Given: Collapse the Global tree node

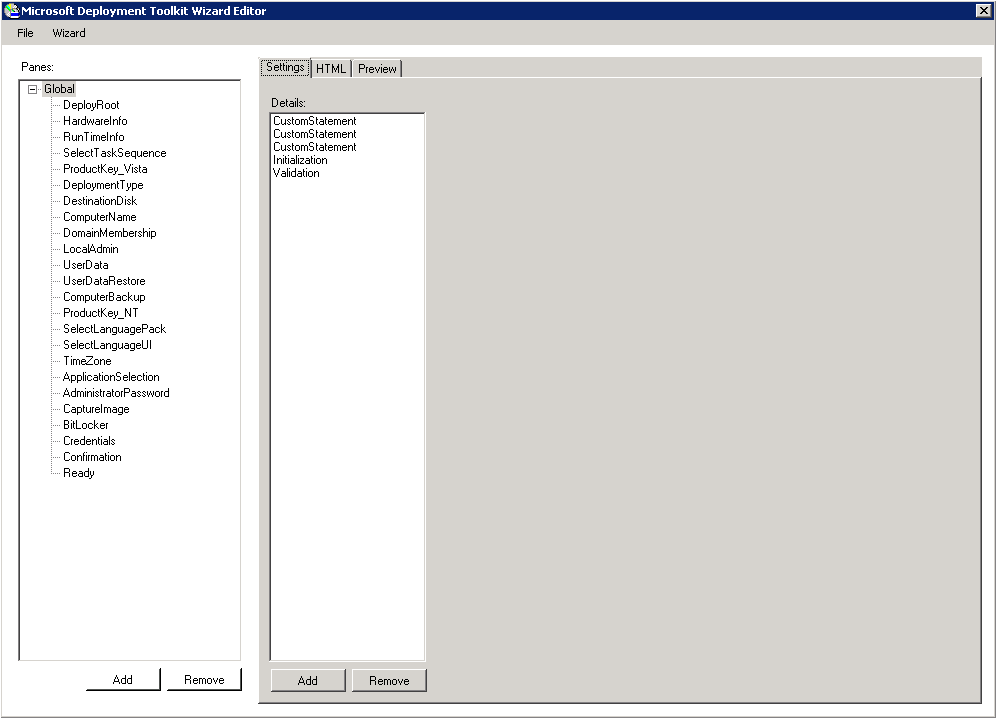Looking at the screenshot, I should click(33, 88).
